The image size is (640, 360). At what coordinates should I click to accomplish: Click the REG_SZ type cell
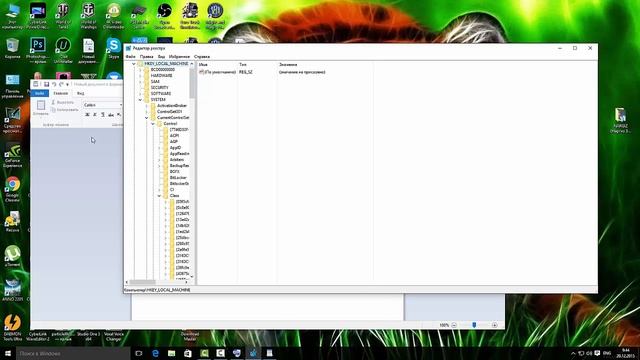246,72
